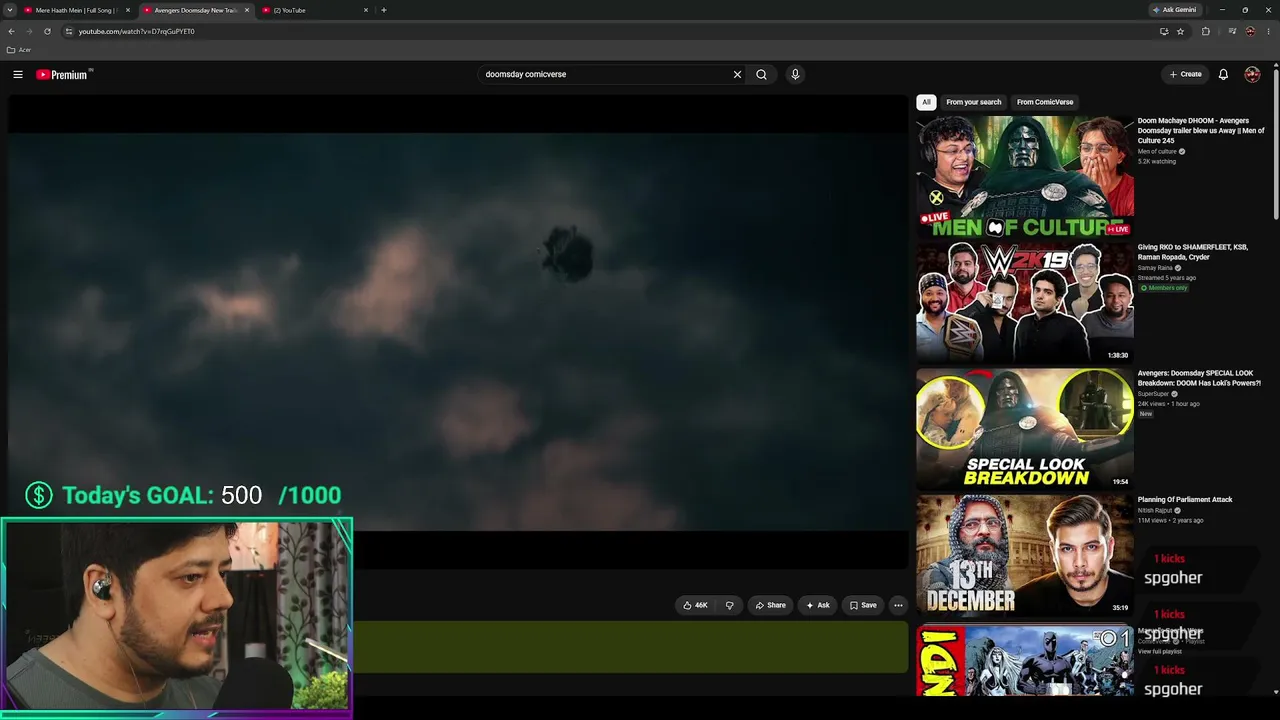
Task: Click the video player area
Action: point(458,332)
